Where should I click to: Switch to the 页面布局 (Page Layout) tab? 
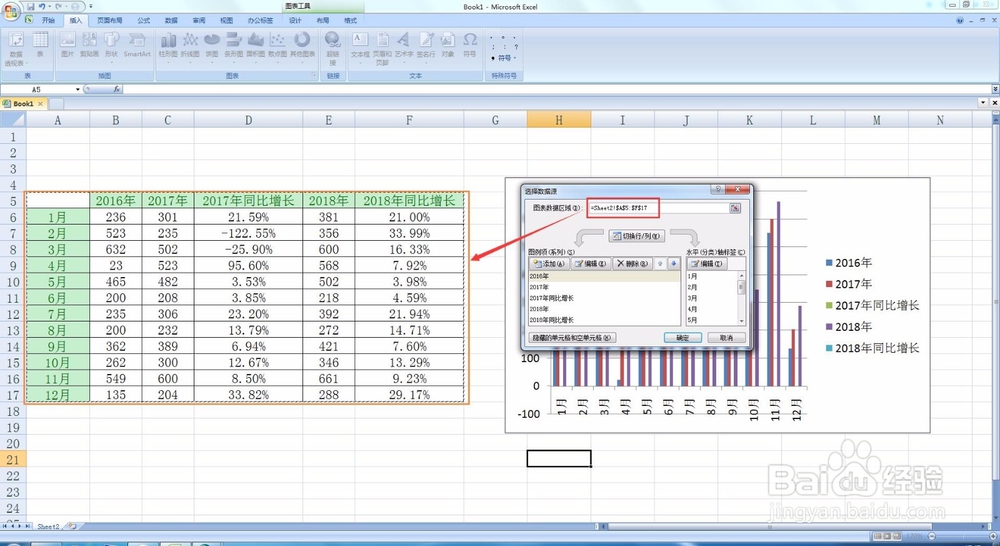[x=109, y=20]
